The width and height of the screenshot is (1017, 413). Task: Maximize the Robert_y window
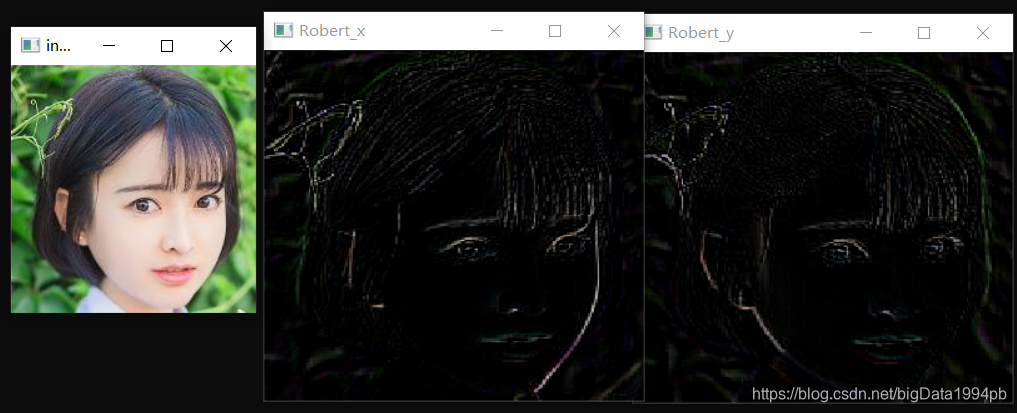click(924, 32)
